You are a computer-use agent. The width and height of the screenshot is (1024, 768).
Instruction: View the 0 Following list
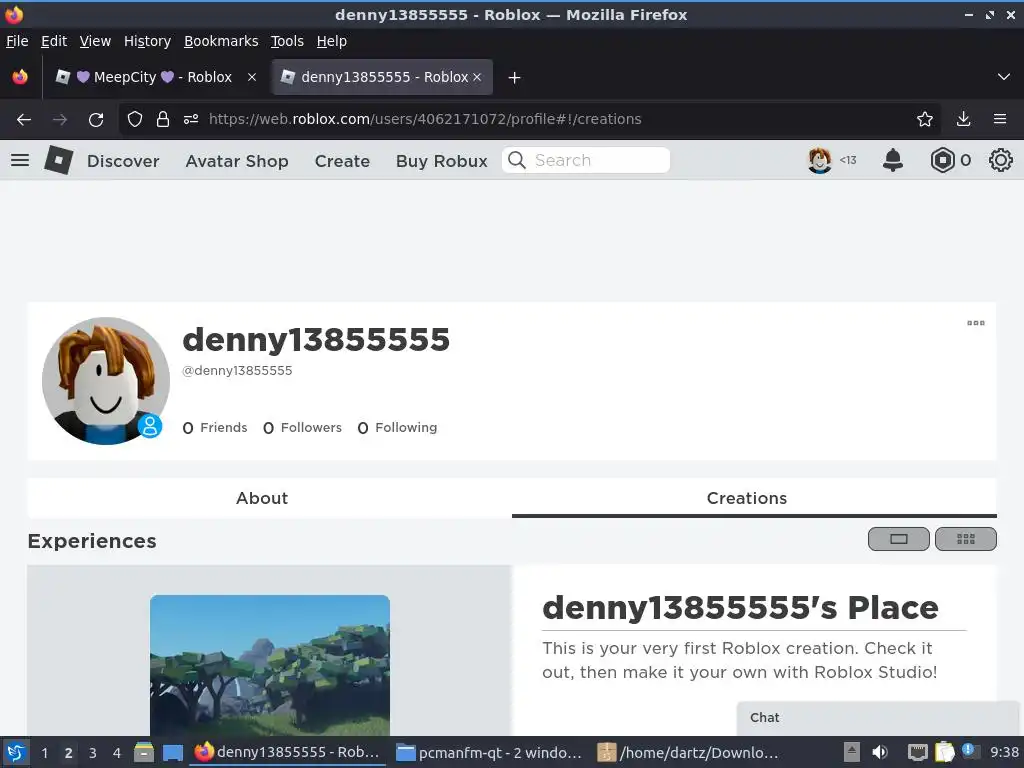pyautogui.click(x=397, y=428)
